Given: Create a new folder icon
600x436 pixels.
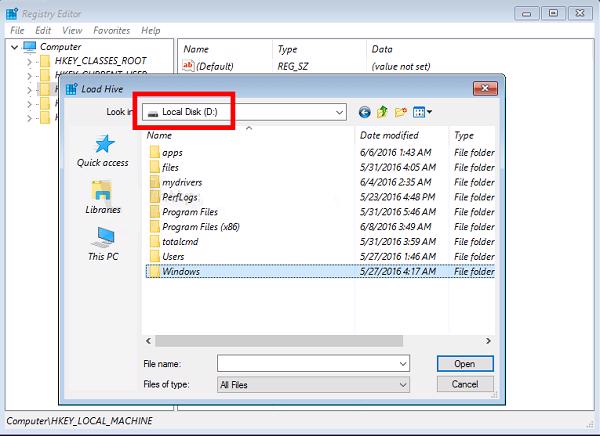Looking at the screenshot, I should [x=401, y=112].
